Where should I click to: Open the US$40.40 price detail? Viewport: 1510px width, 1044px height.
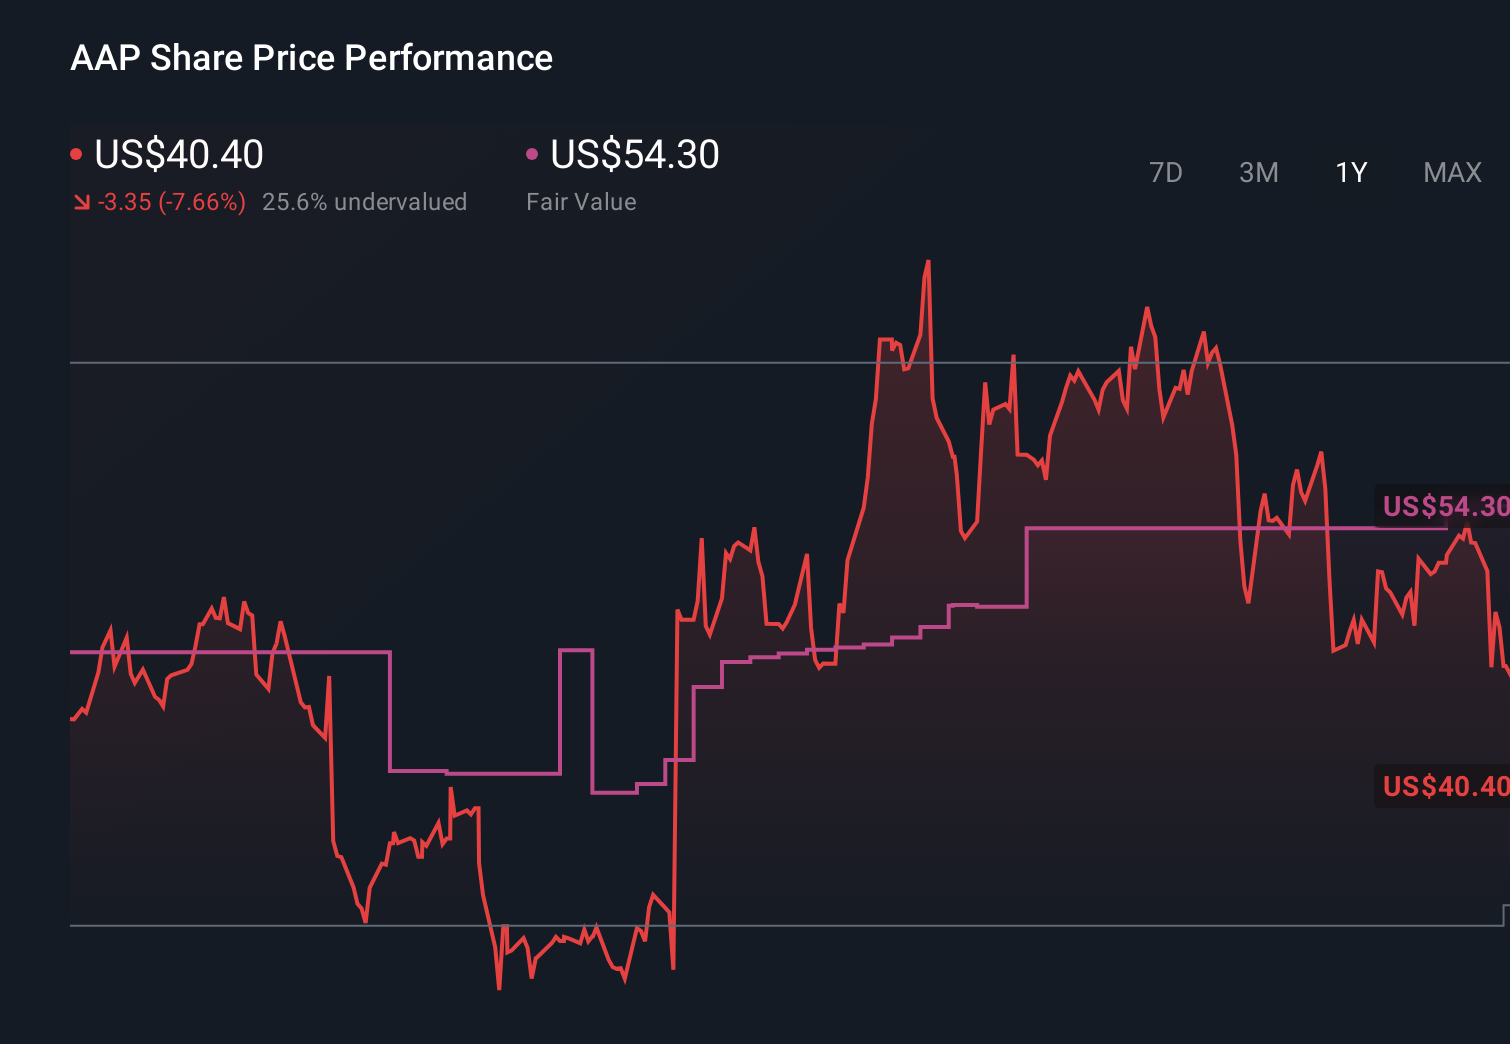coord(178,154)
